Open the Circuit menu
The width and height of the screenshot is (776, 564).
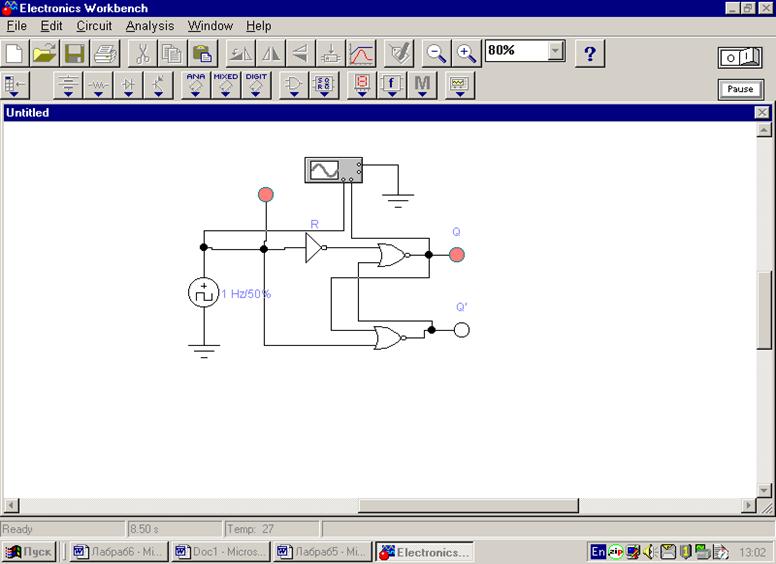94,26
